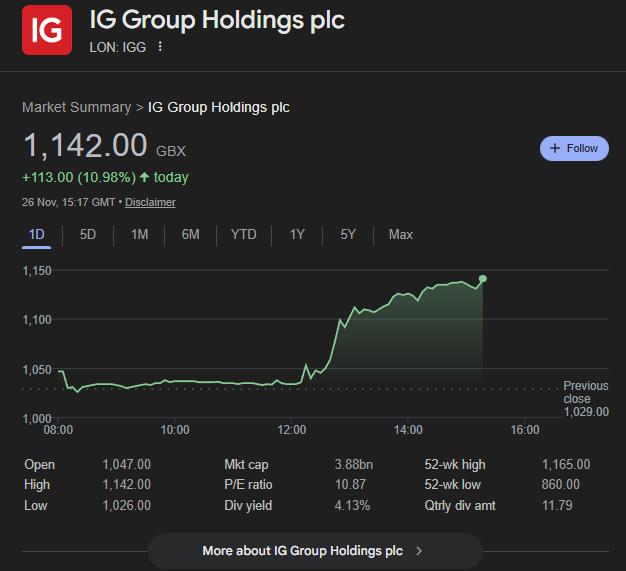Select the YTD range tab
The height and width of the screenshot is (571, 626).
(243, 235)
